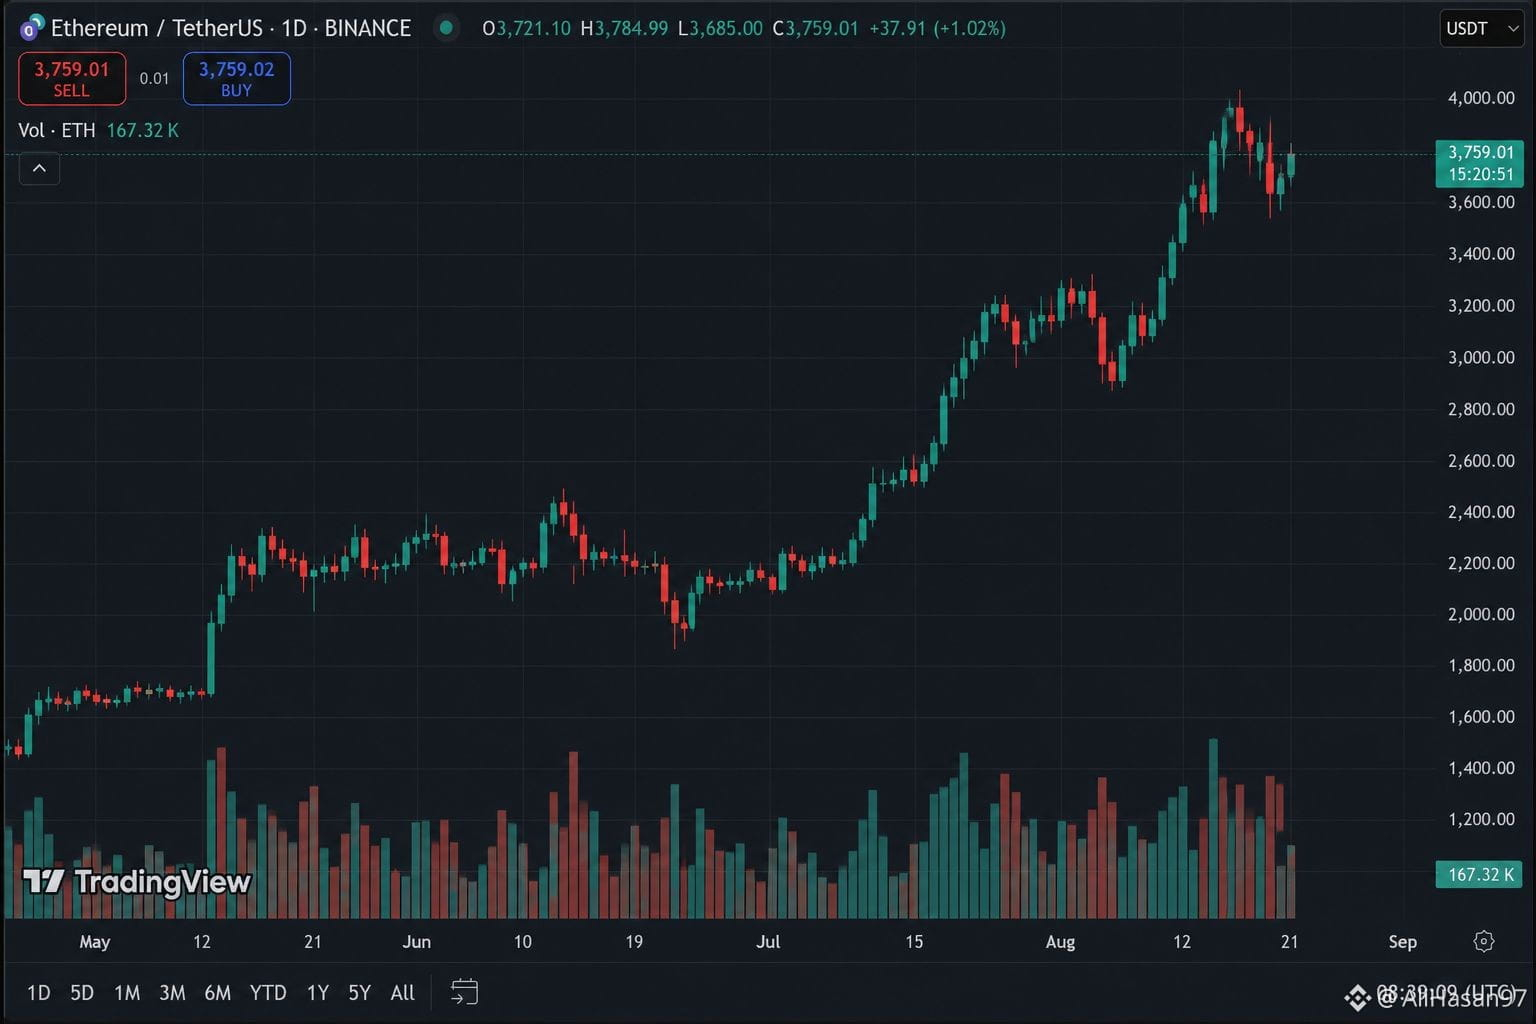The image size is (1536, 1024).
Task: Click the Jul label on time axis
Action: pos(768,942)
